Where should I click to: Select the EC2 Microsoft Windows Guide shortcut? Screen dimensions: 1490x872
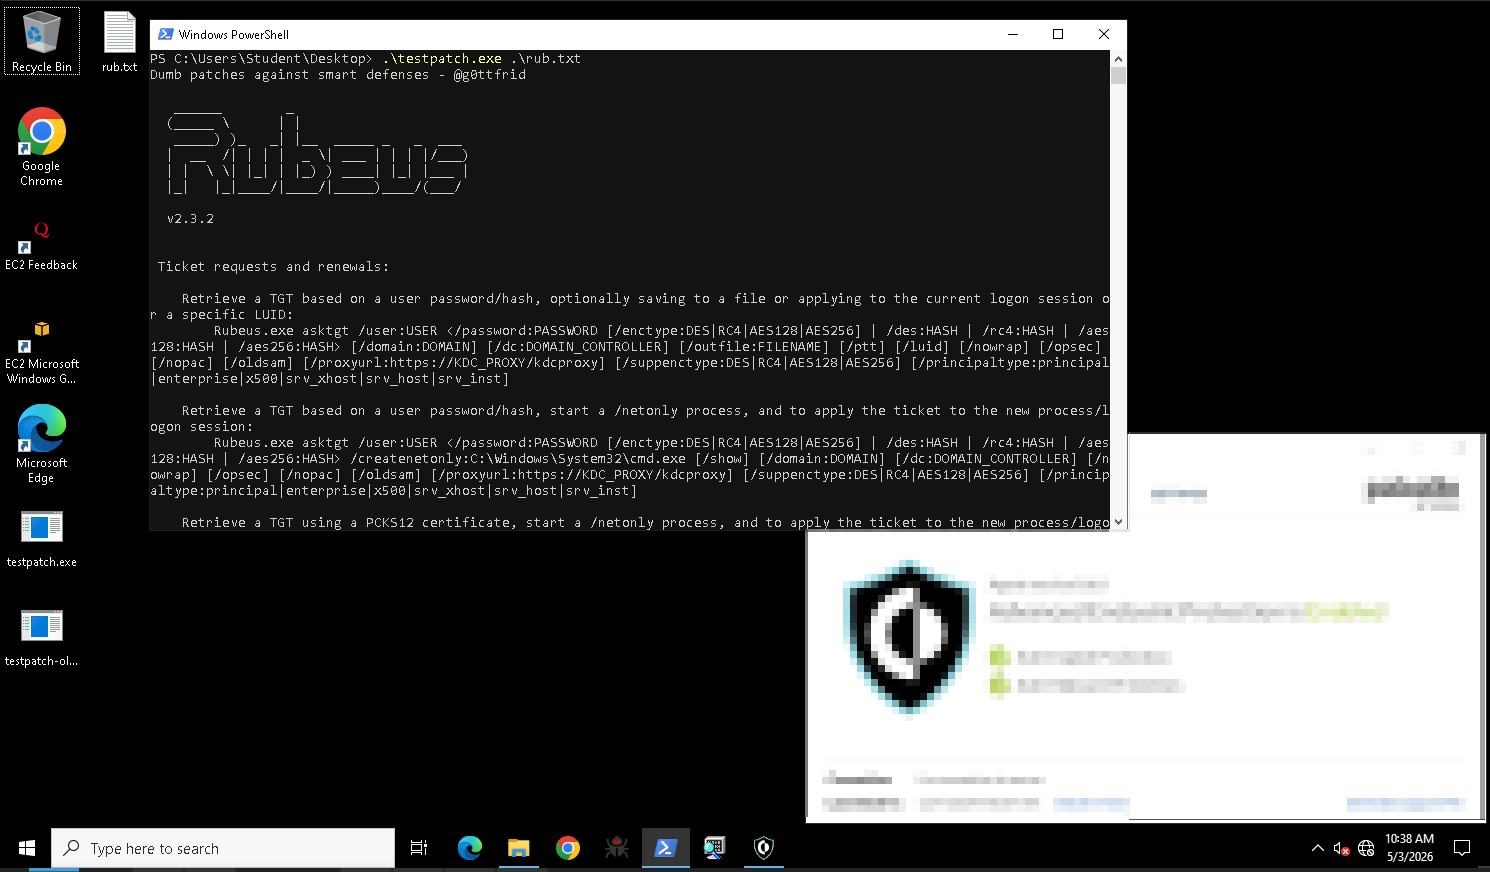(41, 352)
